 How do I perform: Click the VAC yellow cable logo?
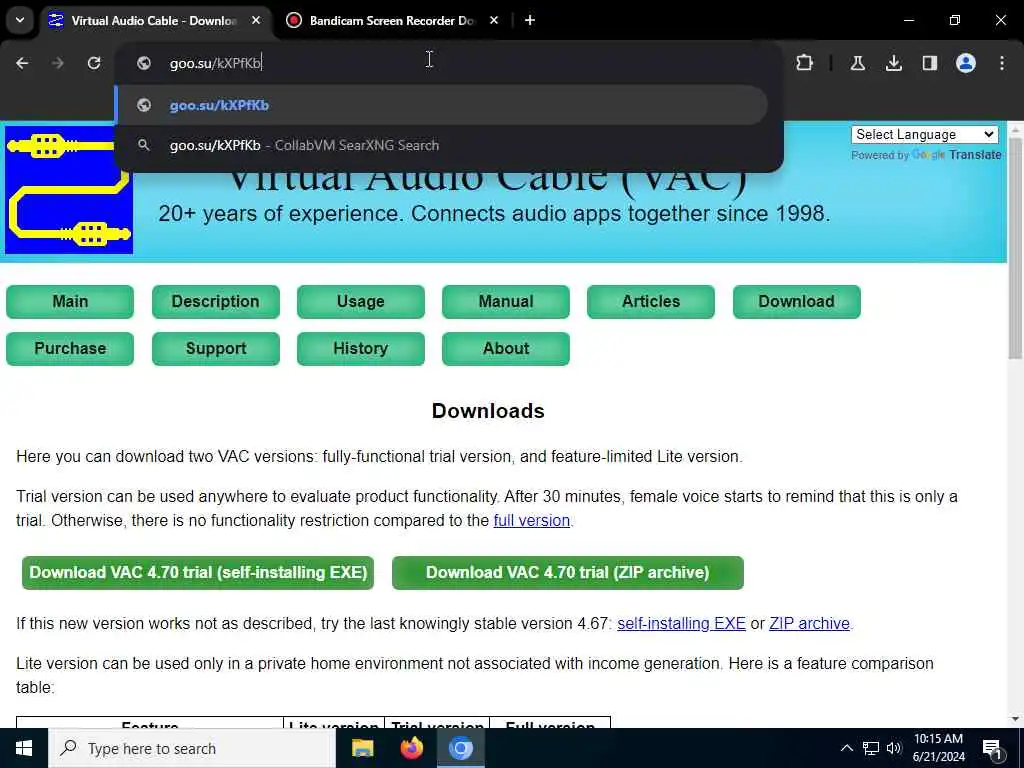tap(69, 189)
